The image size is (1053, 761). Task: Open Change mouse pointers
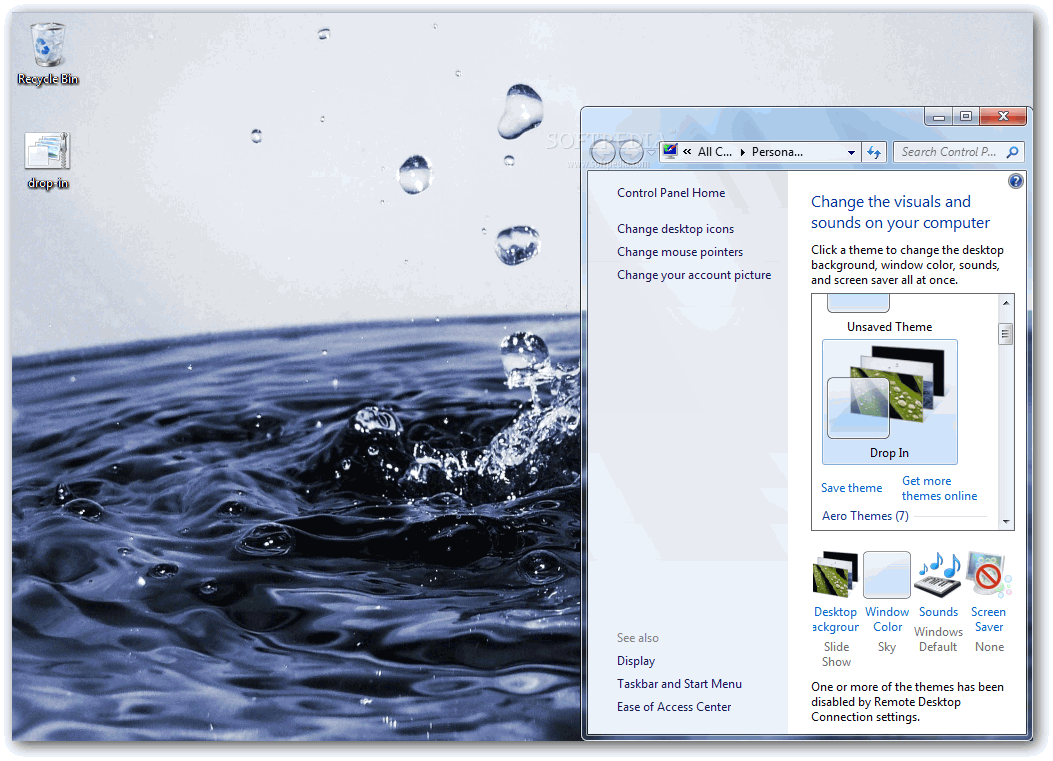pyautogui.click(x=680, y=252)
